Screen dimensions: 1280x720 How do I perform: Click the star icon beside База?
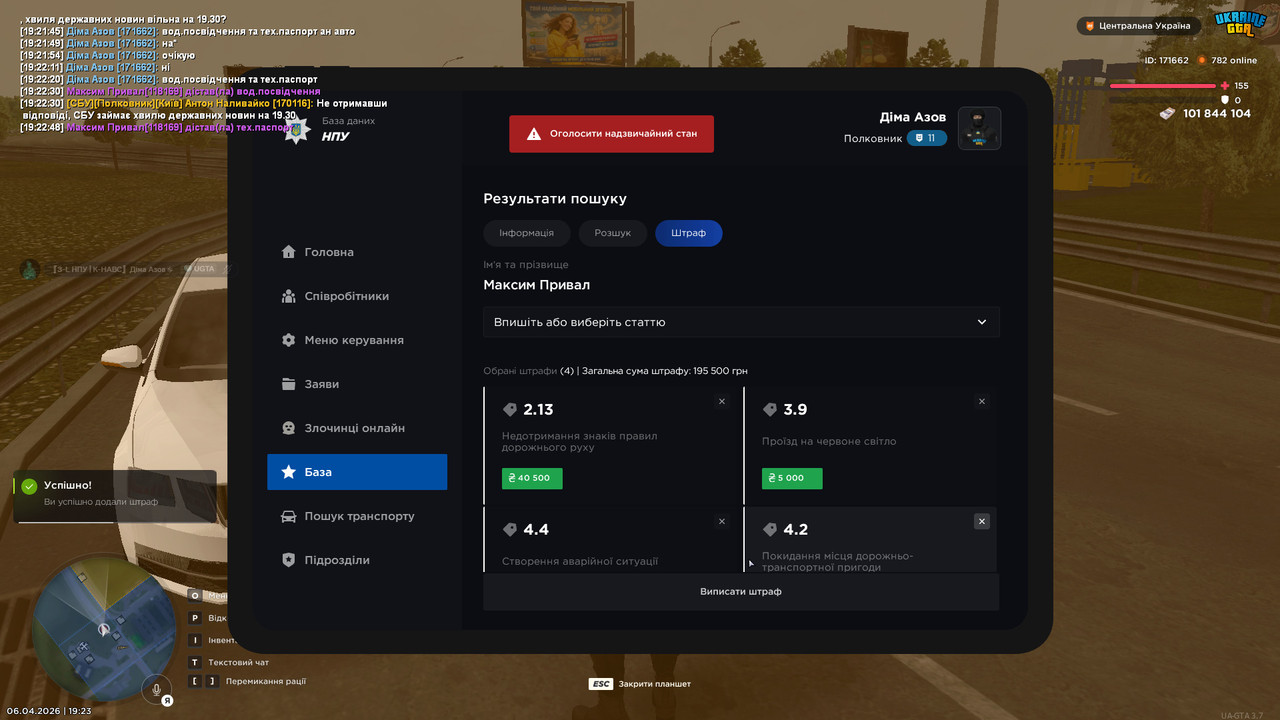point(288,472)
